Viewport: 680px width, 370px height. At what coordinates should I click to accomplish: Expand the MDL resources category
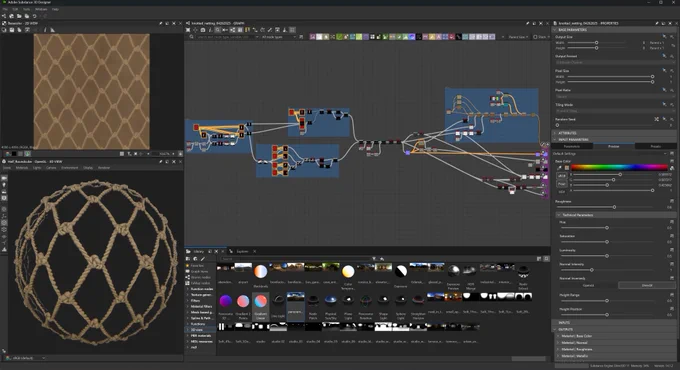(202, 341)
